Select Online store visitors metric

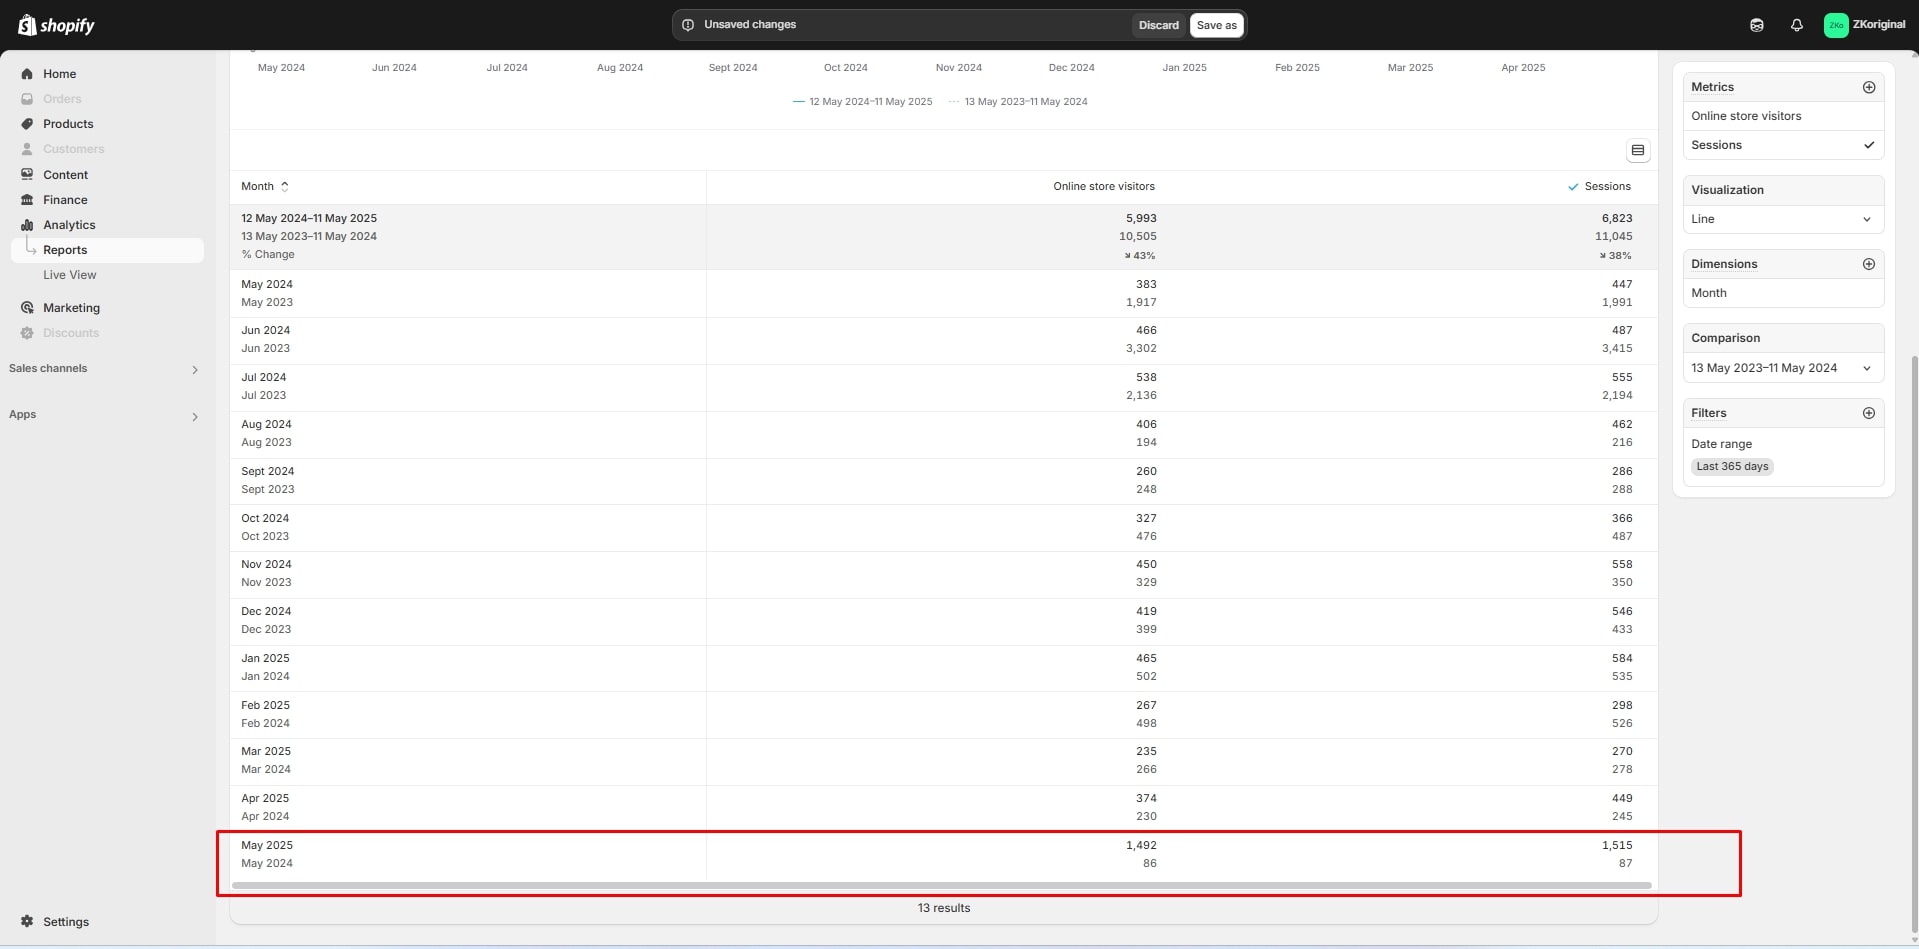(x=1745, y=116)
